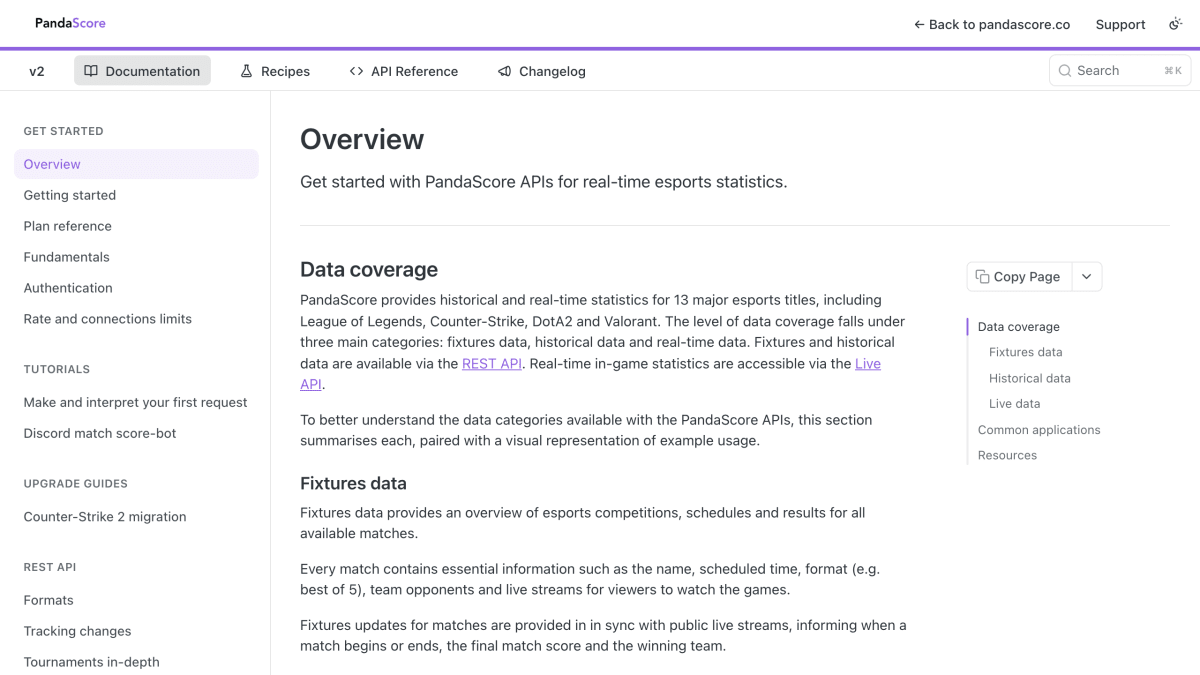
Task: Focus the Search input field
Action: coord(1120,70)
